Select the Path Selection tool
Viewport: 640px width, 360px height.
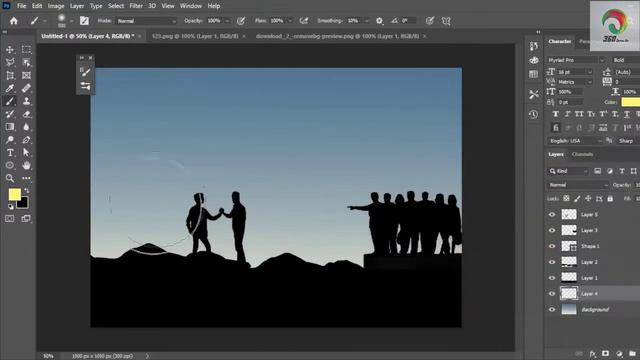click(26, 153)
